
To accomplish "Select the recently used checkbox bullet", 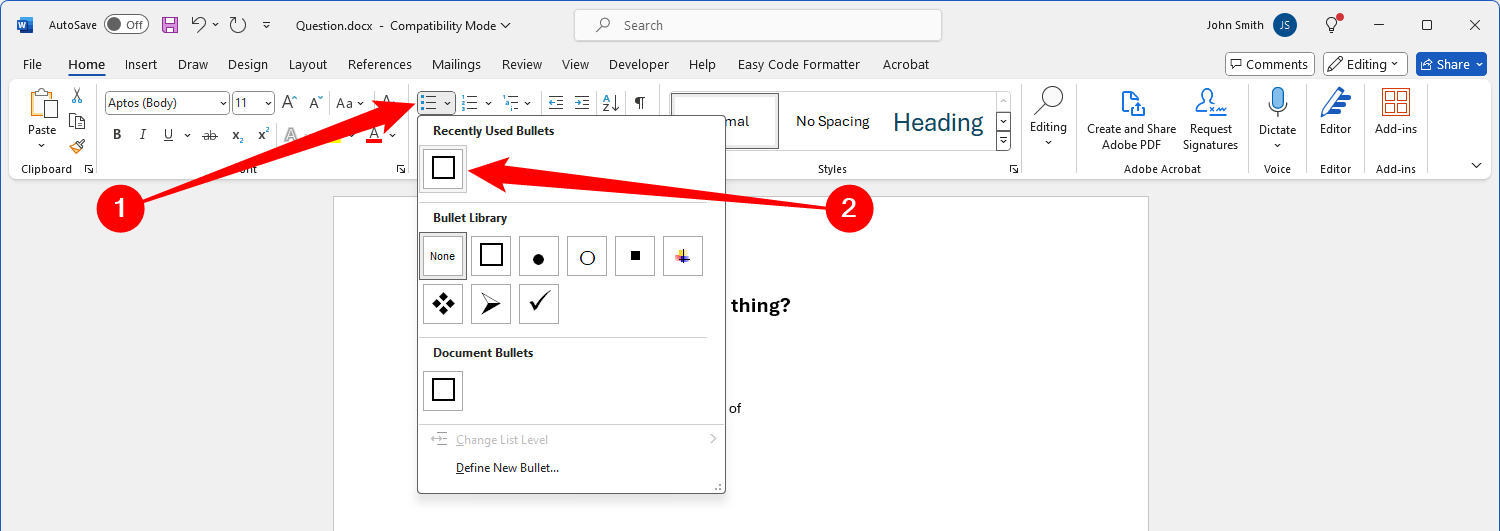I will pos(443,168).
